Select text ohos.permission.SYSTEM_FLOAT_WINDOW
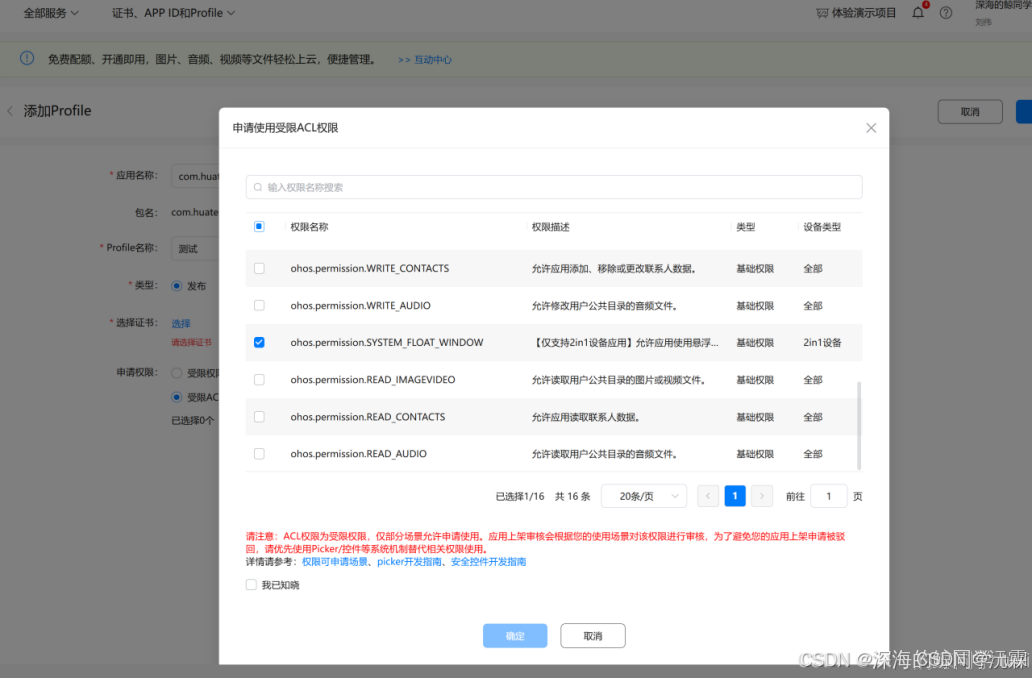The image size is (1032, 678). pos(387,342)
